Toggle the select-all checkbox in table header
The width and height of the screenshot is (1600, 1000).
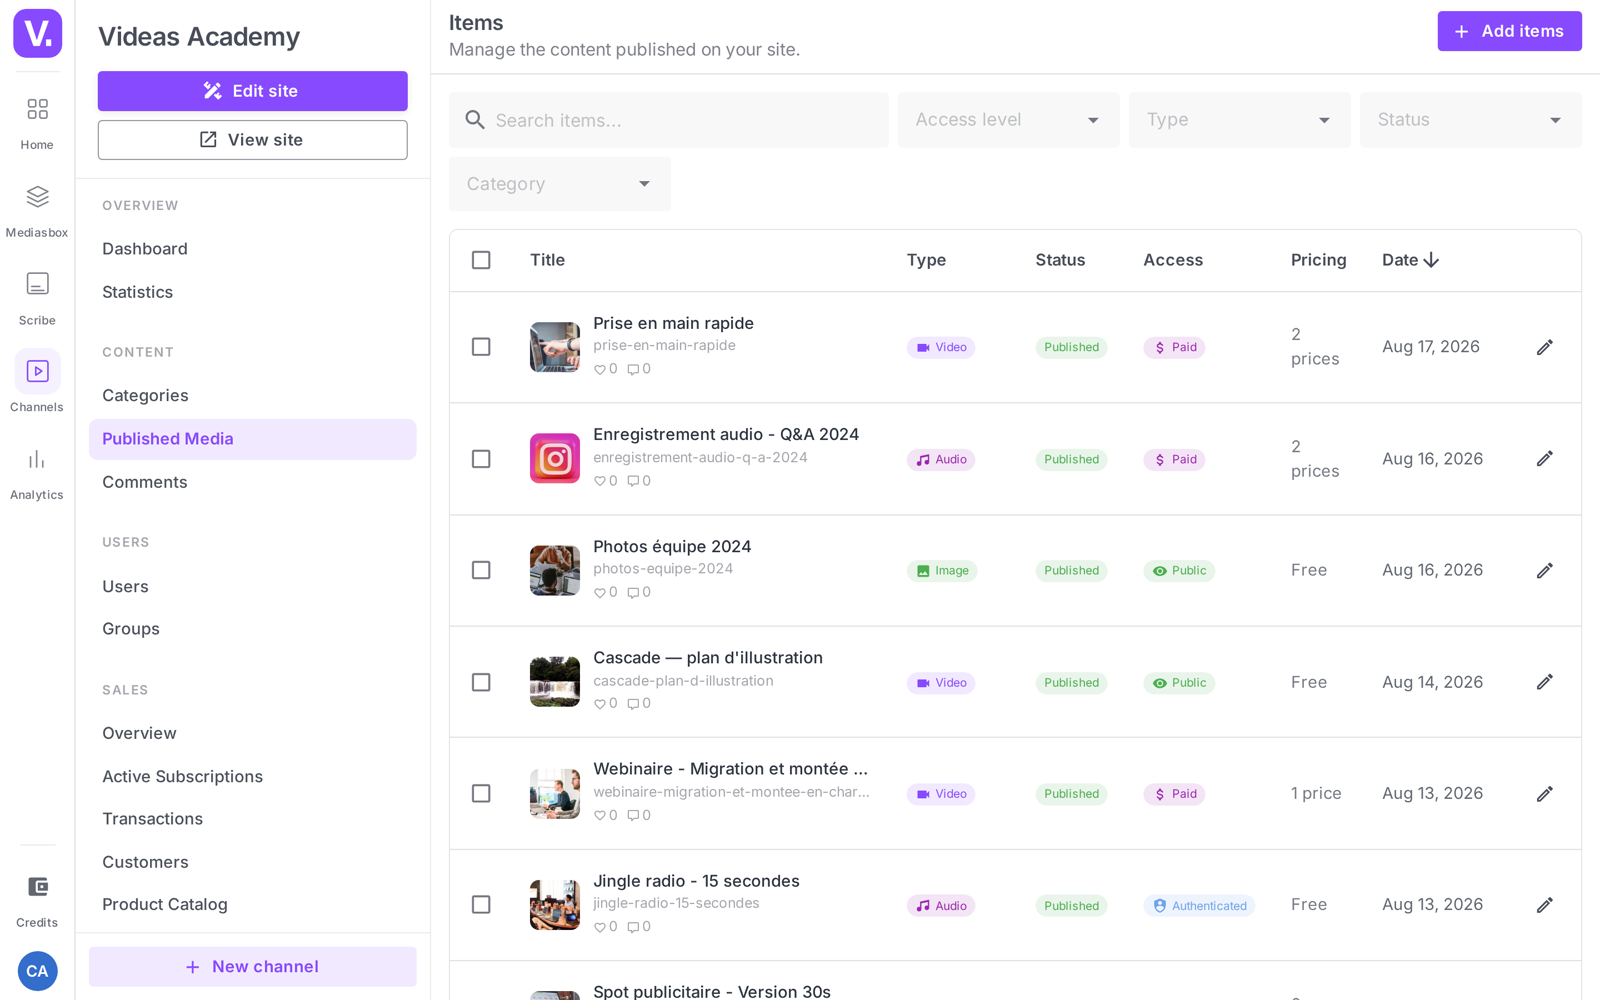481,260
